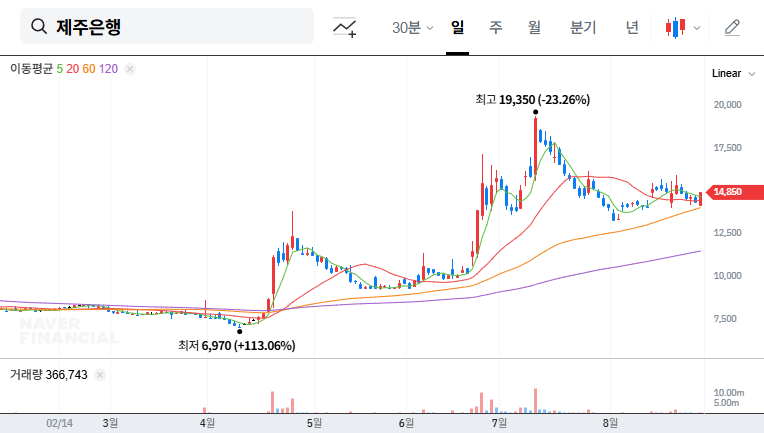Select the 월 monthly tab
The width and height of the screenshot is (764, 433).
[x=534, y=27]
